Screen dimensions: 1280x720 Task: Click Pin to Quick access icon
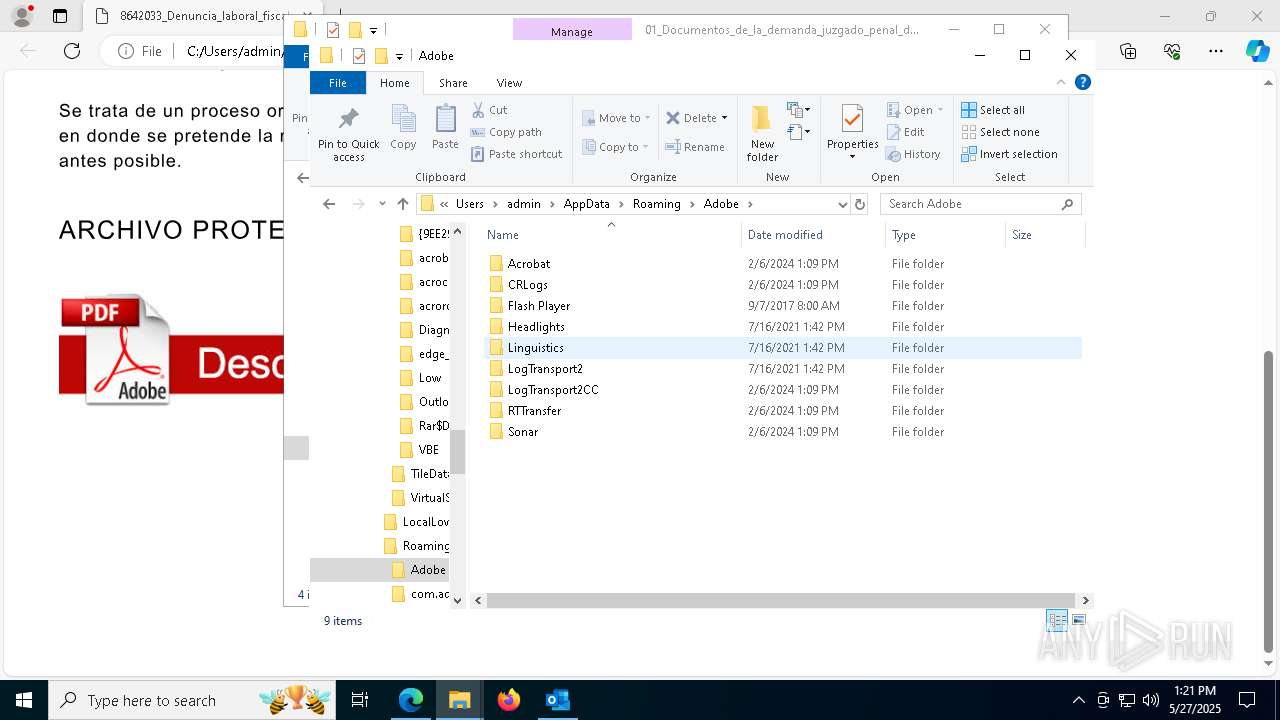[348, 132]
